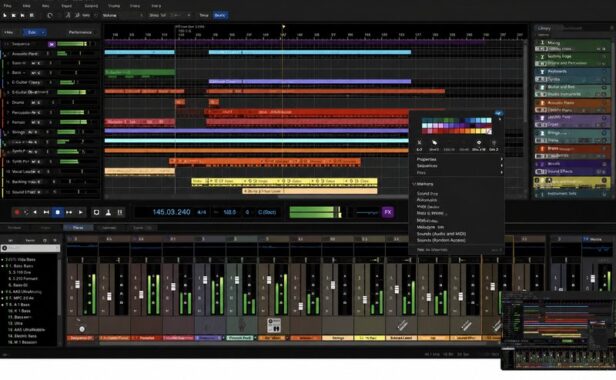
Task: Click the 4/4 time signature display
Action: pyautogui.click(x=202, y=212)
